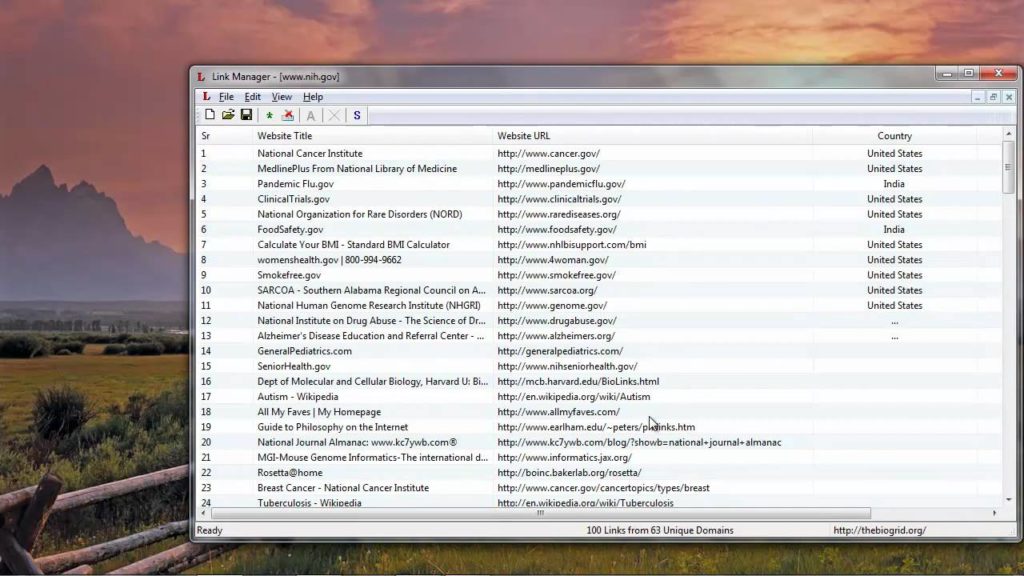Click the Link Manager title bar logo
The image size is (1024, 576).
point(200,76)
